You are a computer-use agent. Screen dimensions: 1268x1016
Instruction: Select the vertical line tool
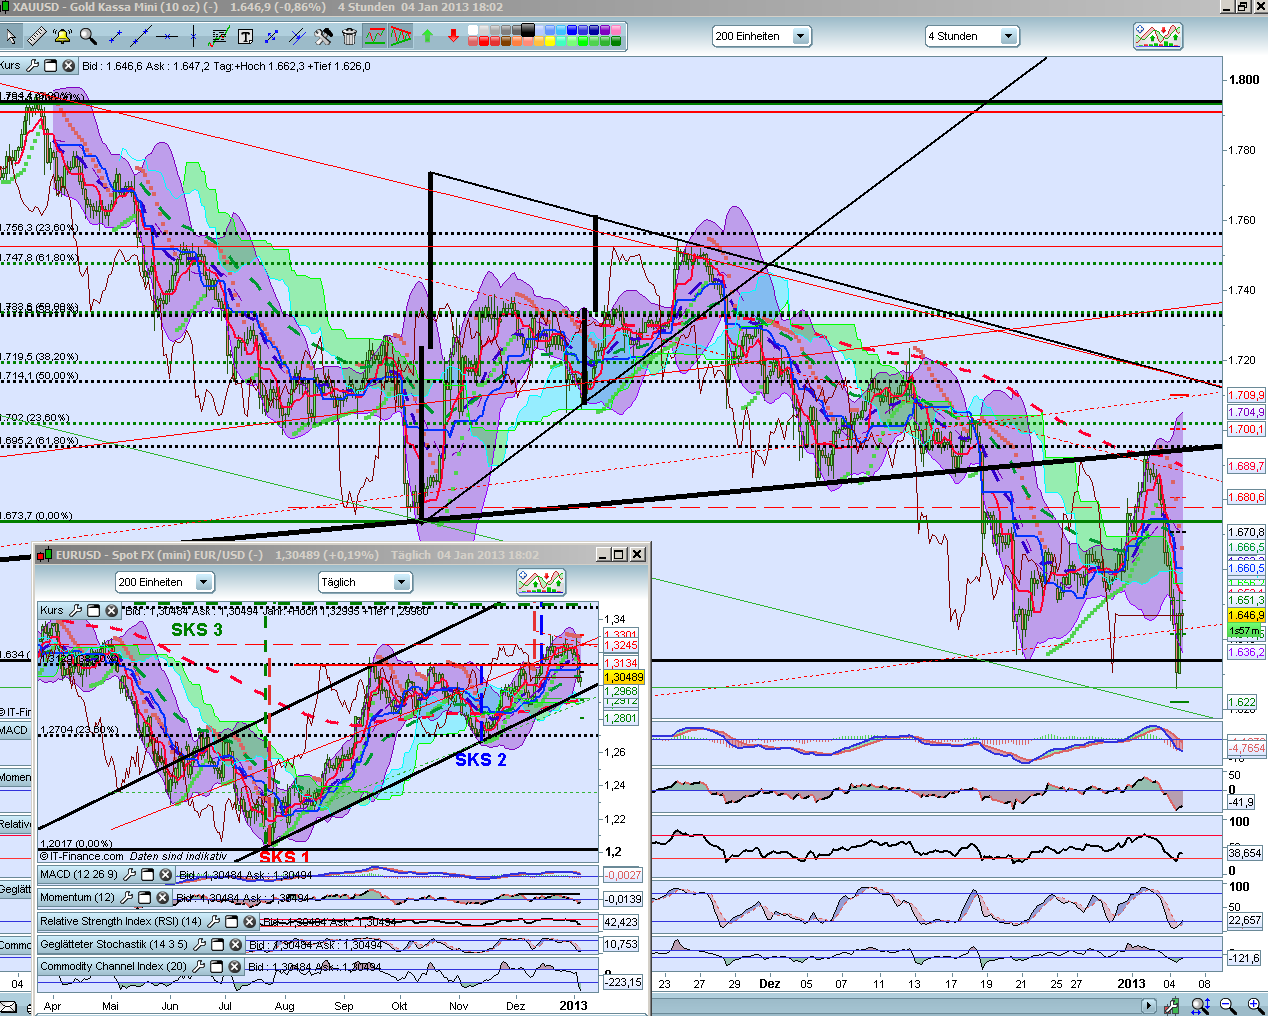193,37
